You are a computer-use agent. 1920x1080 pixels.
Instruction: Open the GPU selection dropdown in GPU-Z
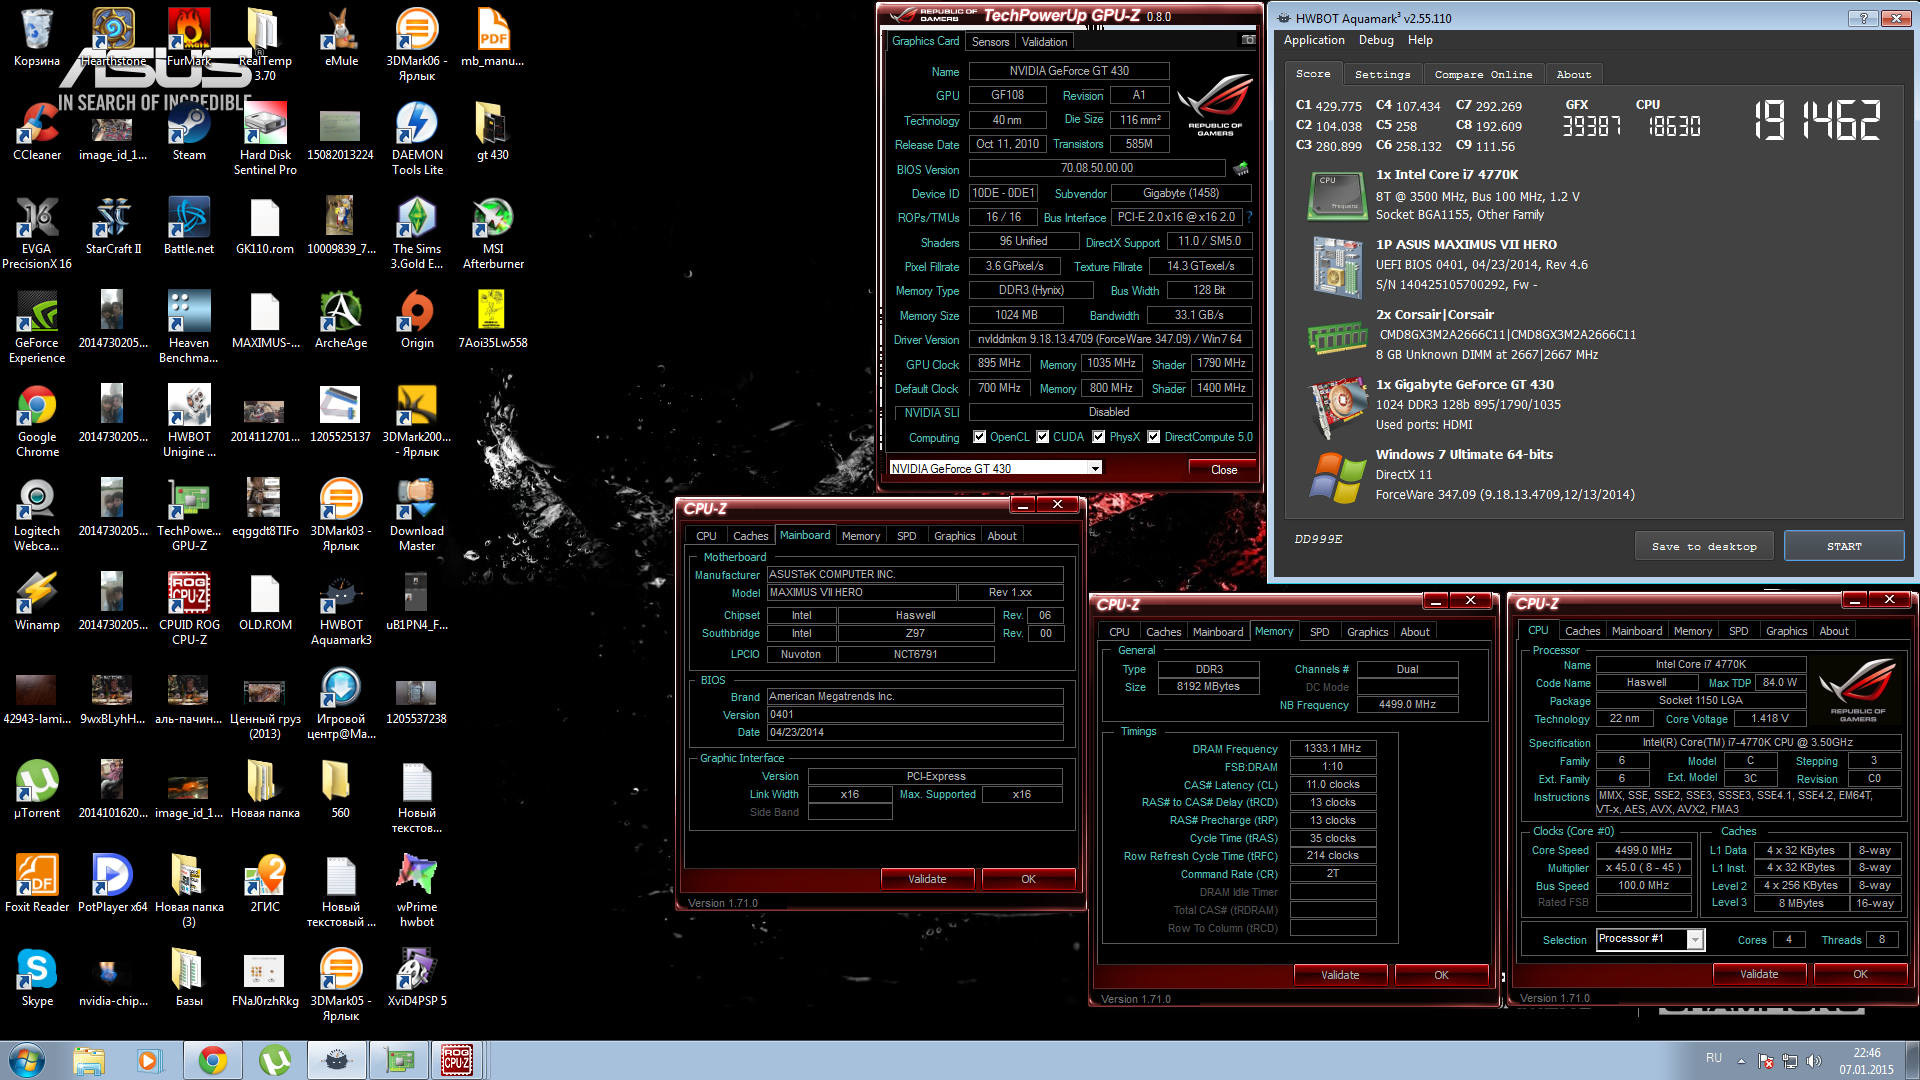click(996, 468)
